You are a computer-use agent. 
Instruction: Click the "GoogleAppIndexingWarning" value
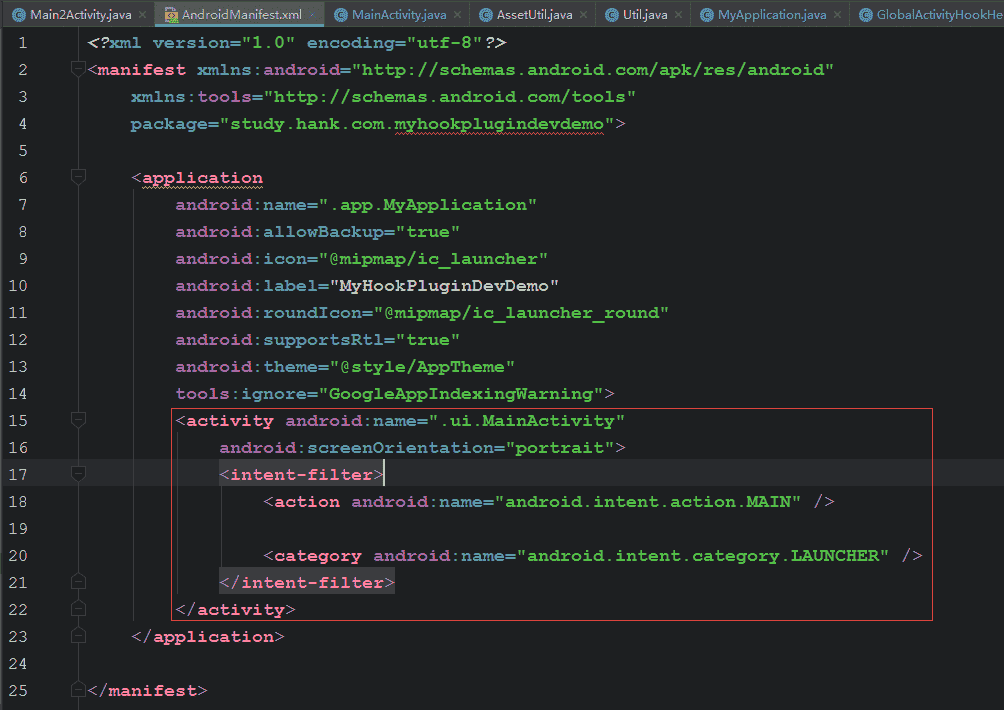(461, 394)
